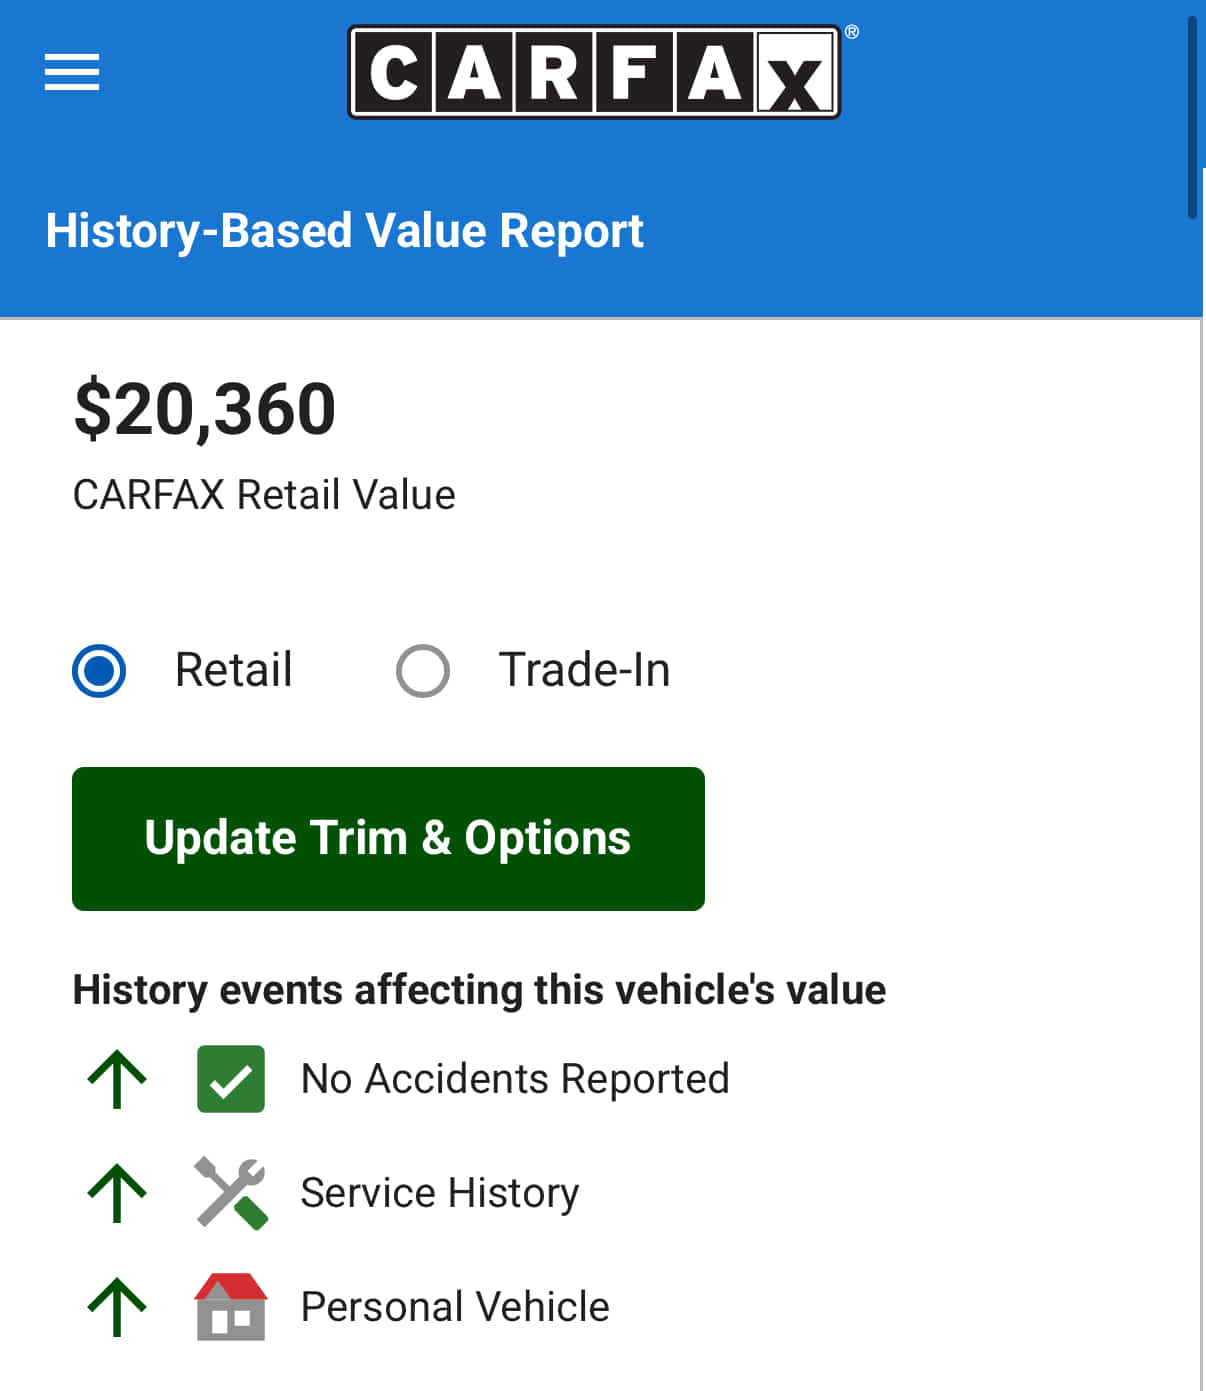Image resolution: width=1206 pixels, height=1391 pixels.
Task: Click the green checkmark accident icon
Action: [x=231, y=1079]
